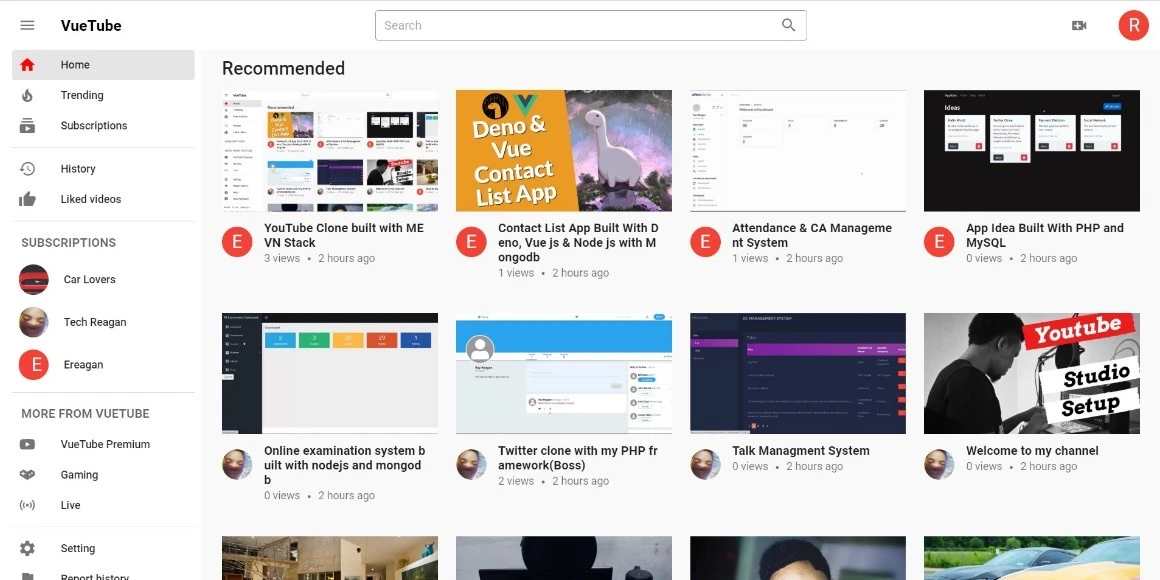This screenshot has width=1160, height=580.
Task: Open VueTube Premium label
Action: coord(105,445)
